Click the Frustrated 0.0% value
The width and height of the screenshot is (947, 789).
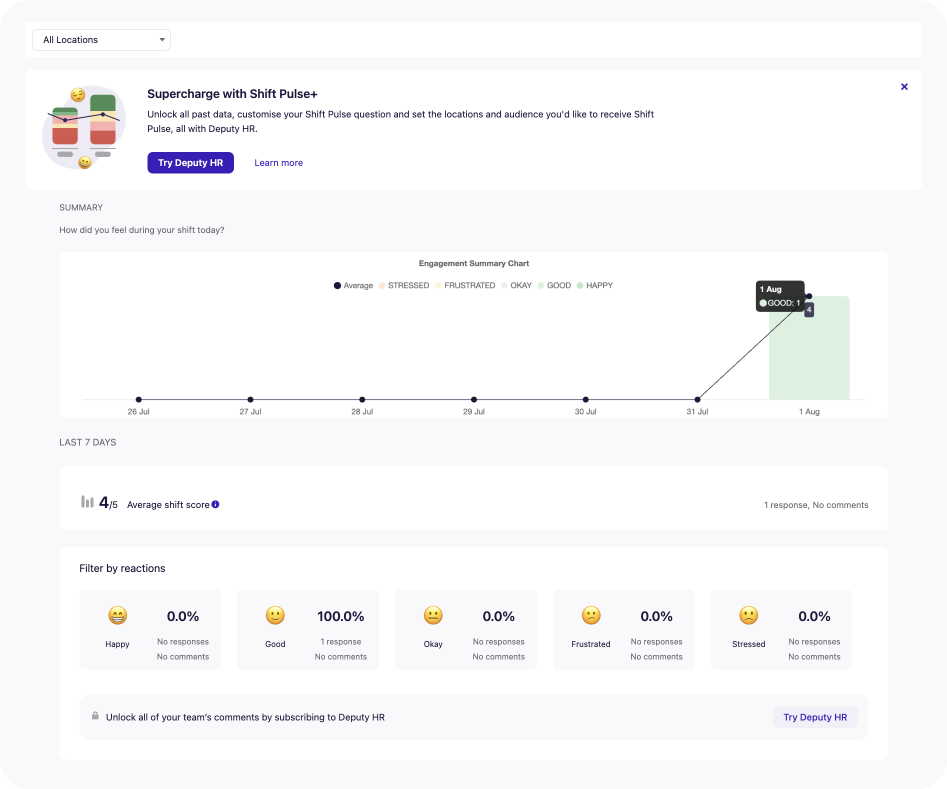(x=656, y=616)
